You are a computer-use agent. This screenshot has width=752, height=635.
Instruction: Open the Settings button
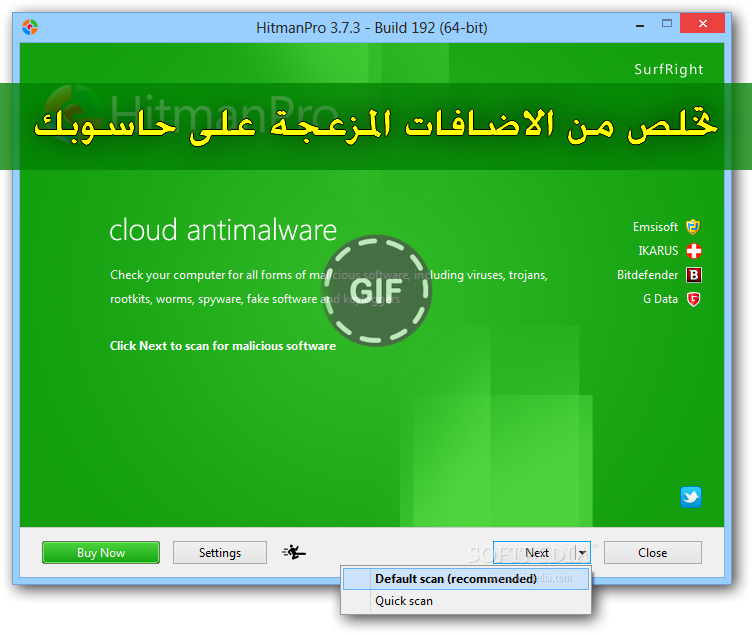[x=220, y=553]
